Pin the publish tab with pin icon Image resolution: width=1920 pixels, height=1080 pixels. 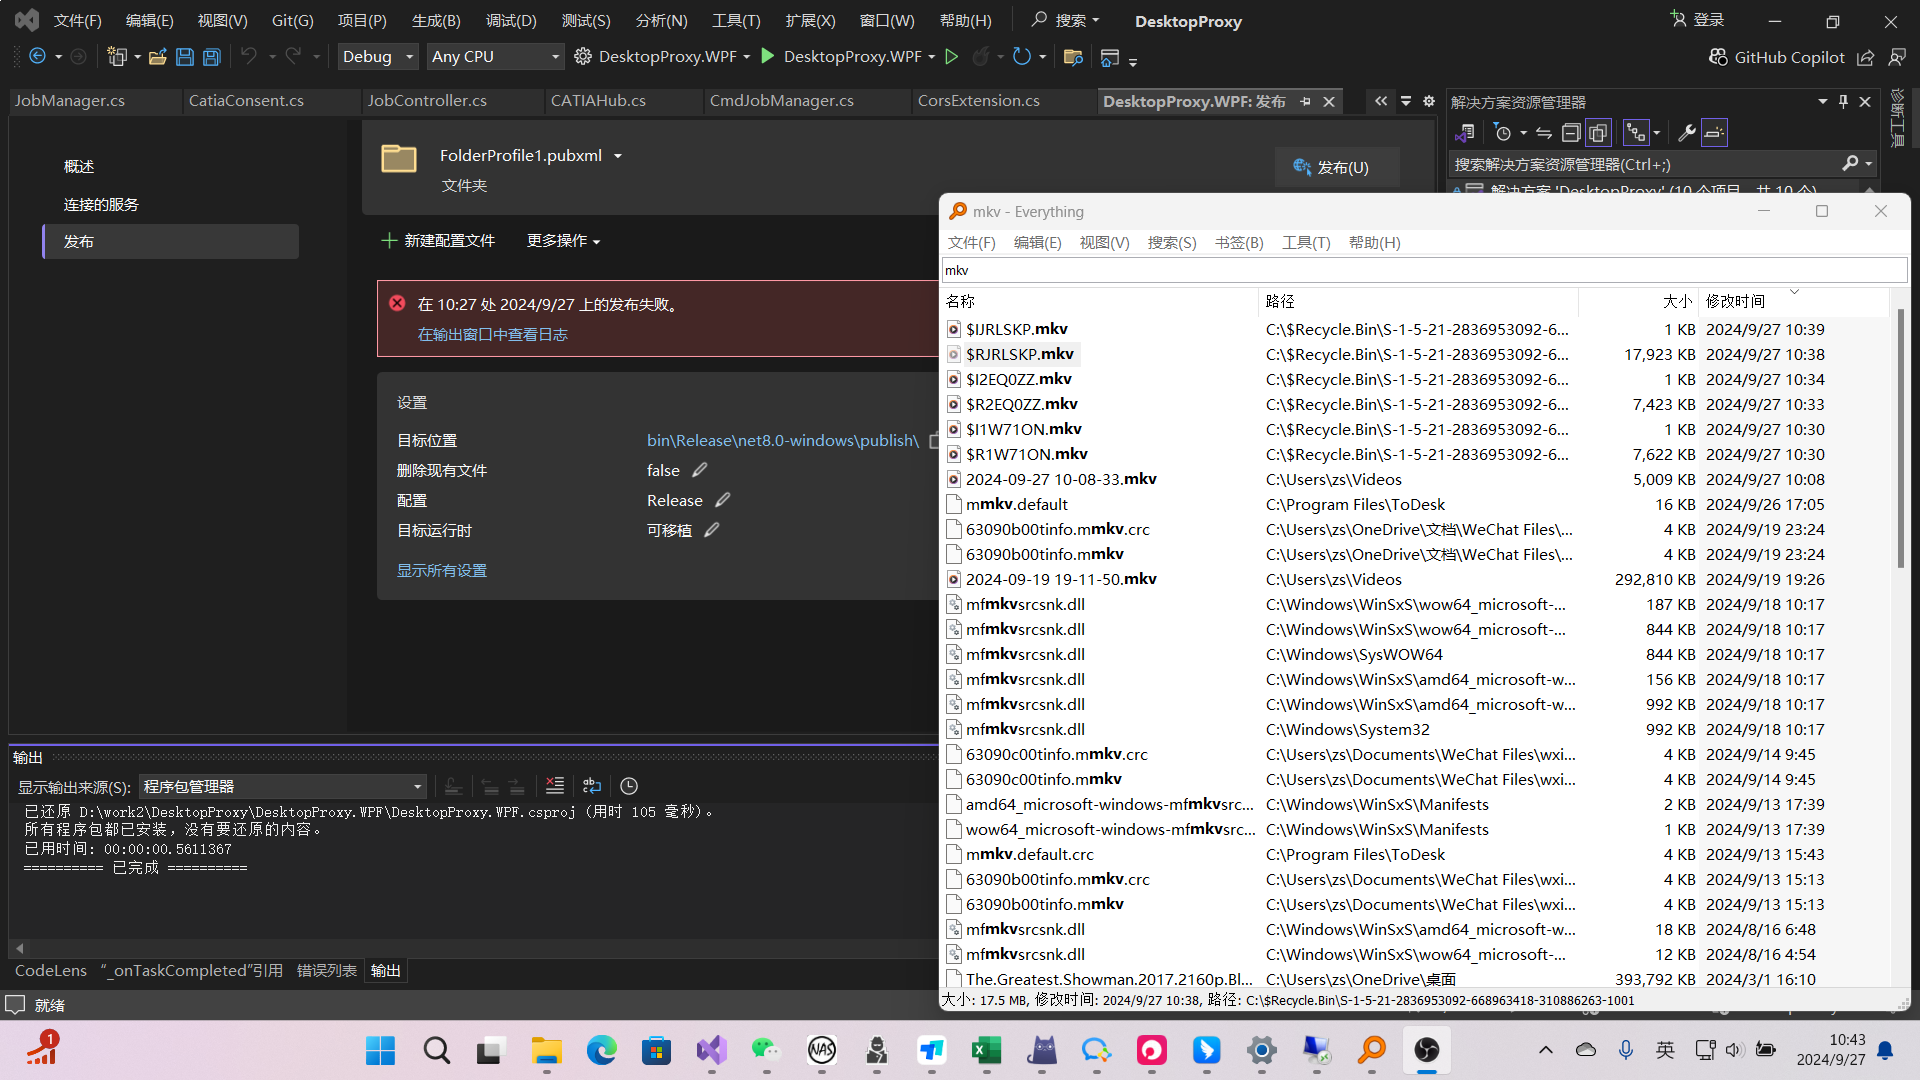1305,101
